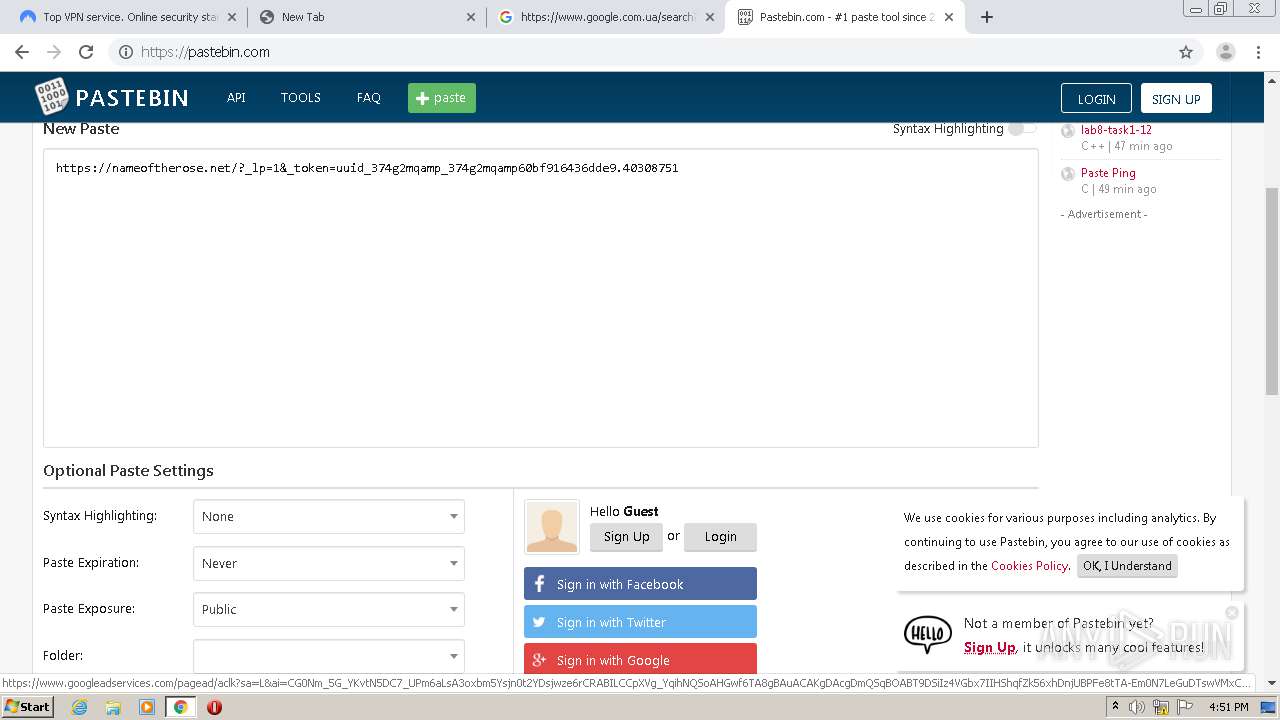
Task: Open media player from the taskbar
Action: click(147, 707)
